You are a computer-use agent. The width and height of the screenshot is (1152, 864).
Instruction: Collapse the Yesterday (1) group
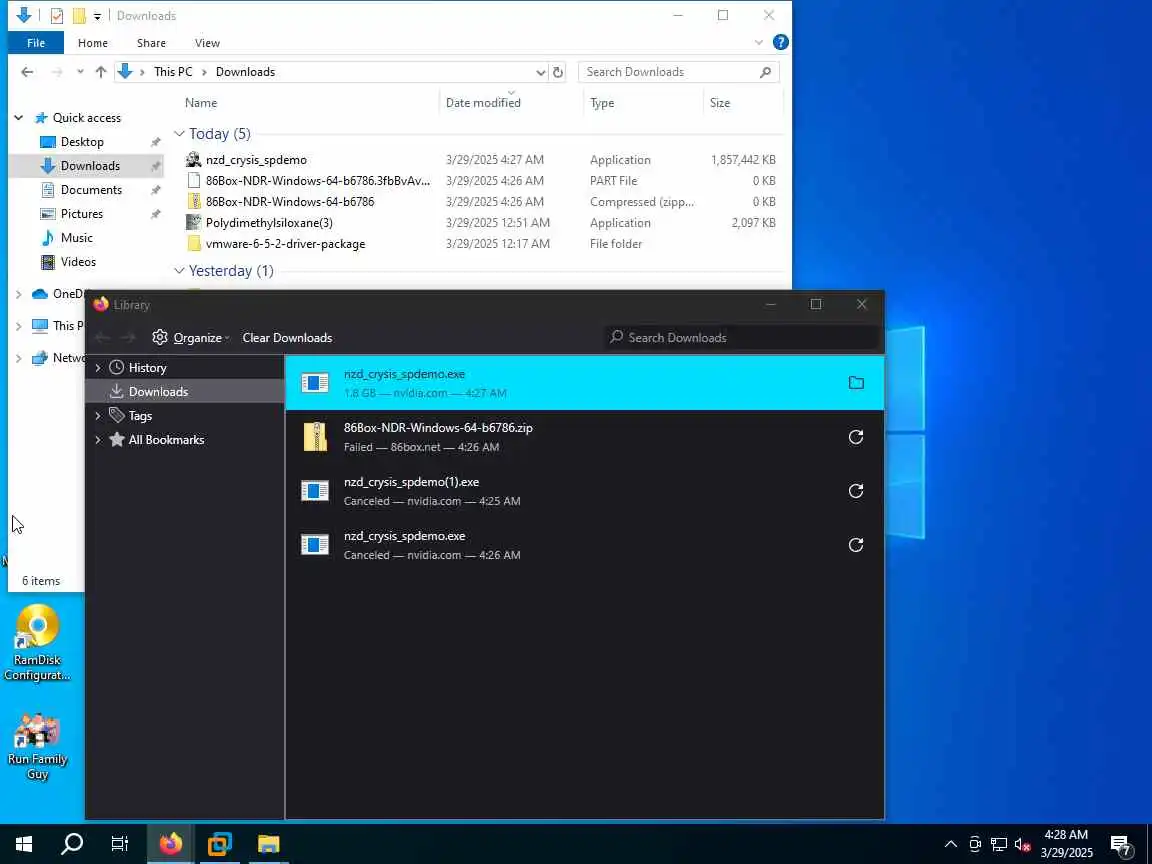(x=179, y=271)
